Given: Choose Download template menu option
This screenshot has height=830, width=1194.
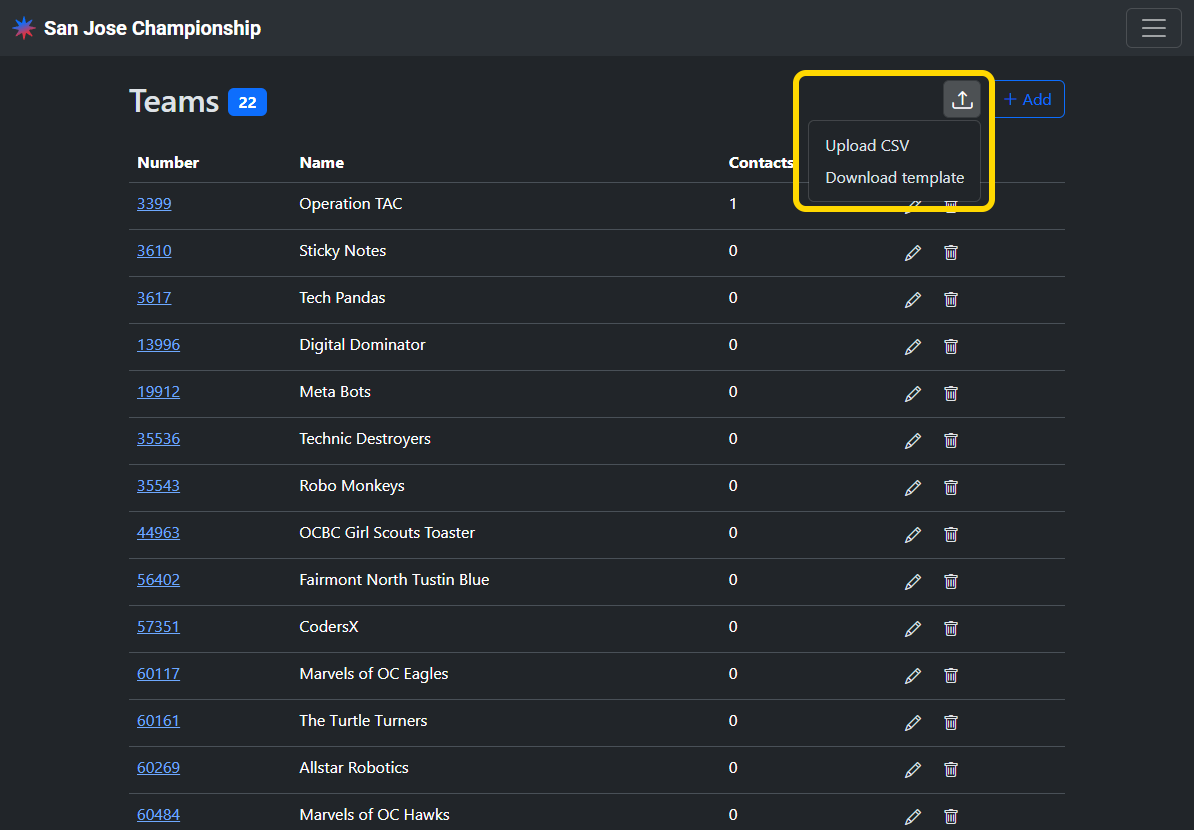Looking at the screenshot, I should [x=894, y=178].
